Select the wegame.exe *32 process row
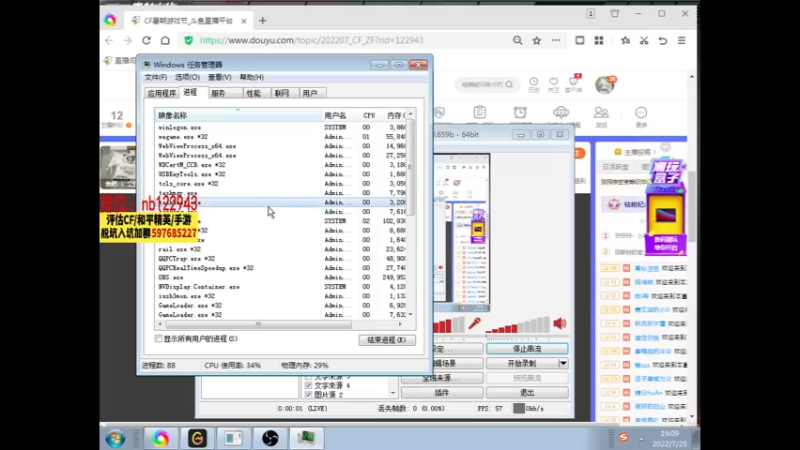Screen dimensions: 800x450 point(282,137)
